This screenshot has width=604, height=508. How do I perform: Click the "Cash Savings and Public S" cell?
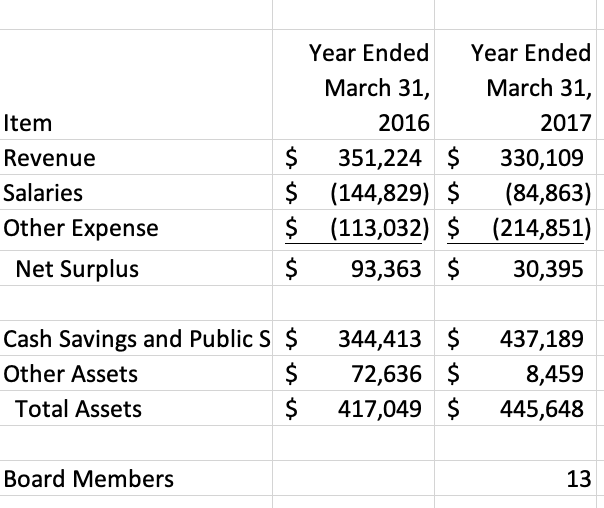click(x=140, y=340)
